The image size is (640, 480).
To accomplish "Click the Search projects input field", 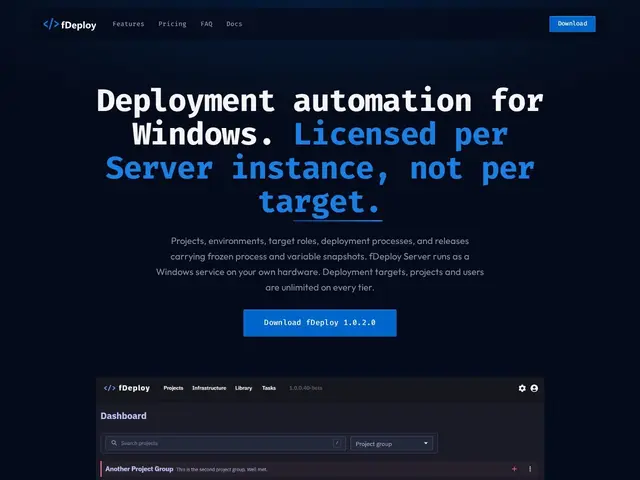I will click(225, 443).
